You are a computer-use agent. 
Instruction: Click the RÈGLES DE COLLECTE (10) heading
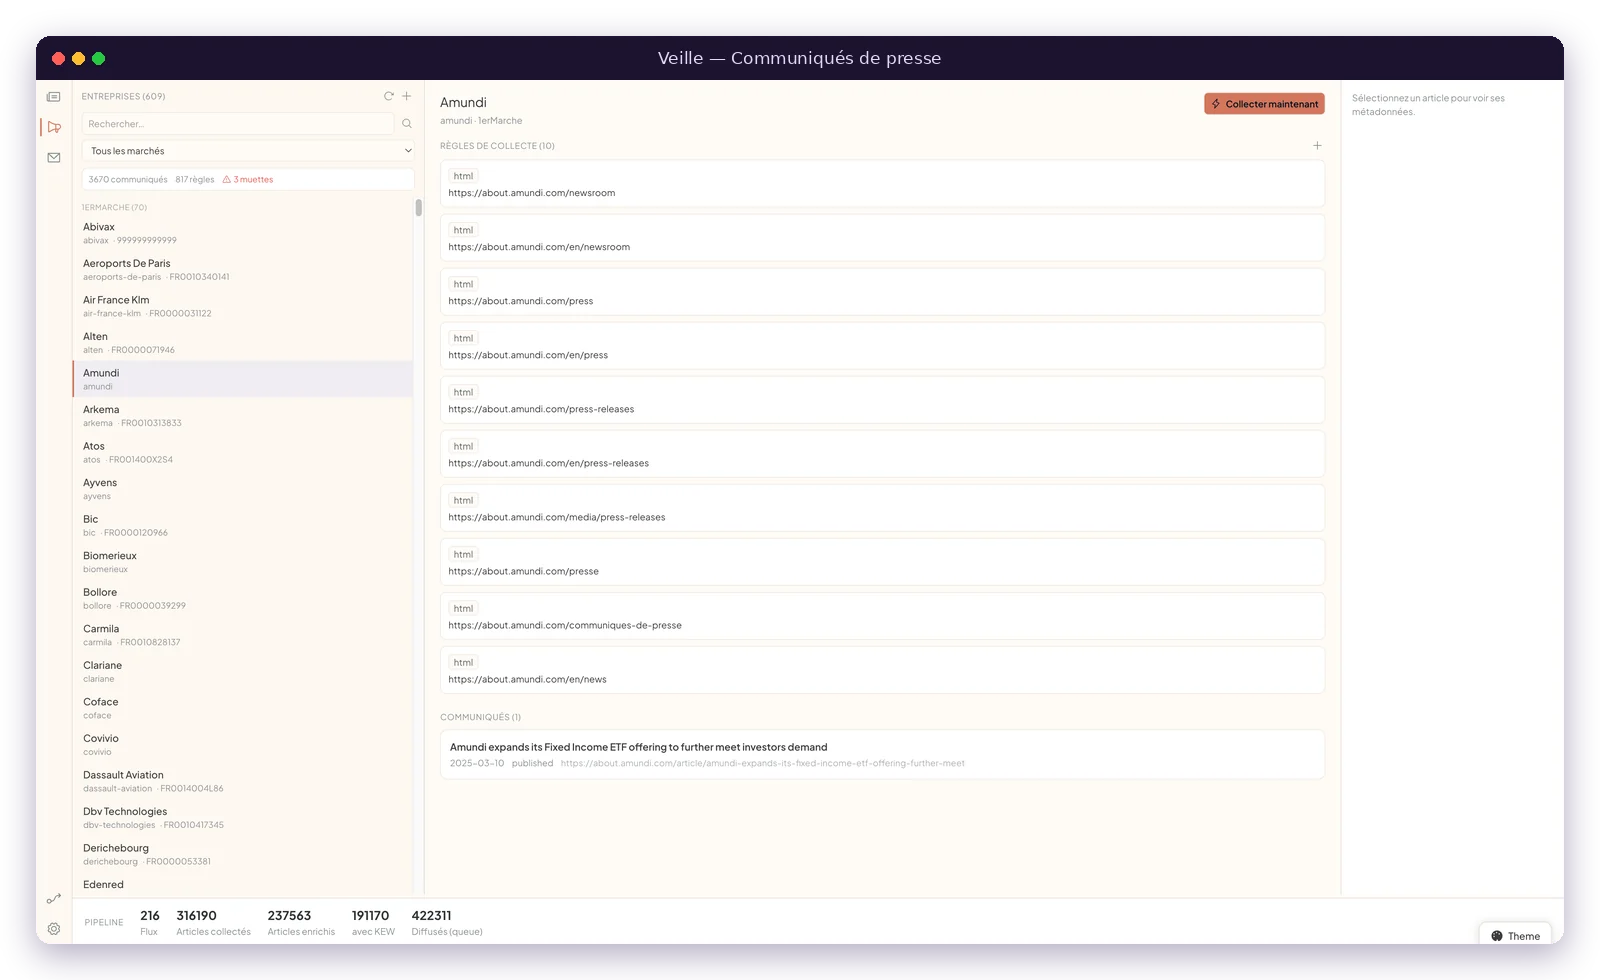coord(497,146)
